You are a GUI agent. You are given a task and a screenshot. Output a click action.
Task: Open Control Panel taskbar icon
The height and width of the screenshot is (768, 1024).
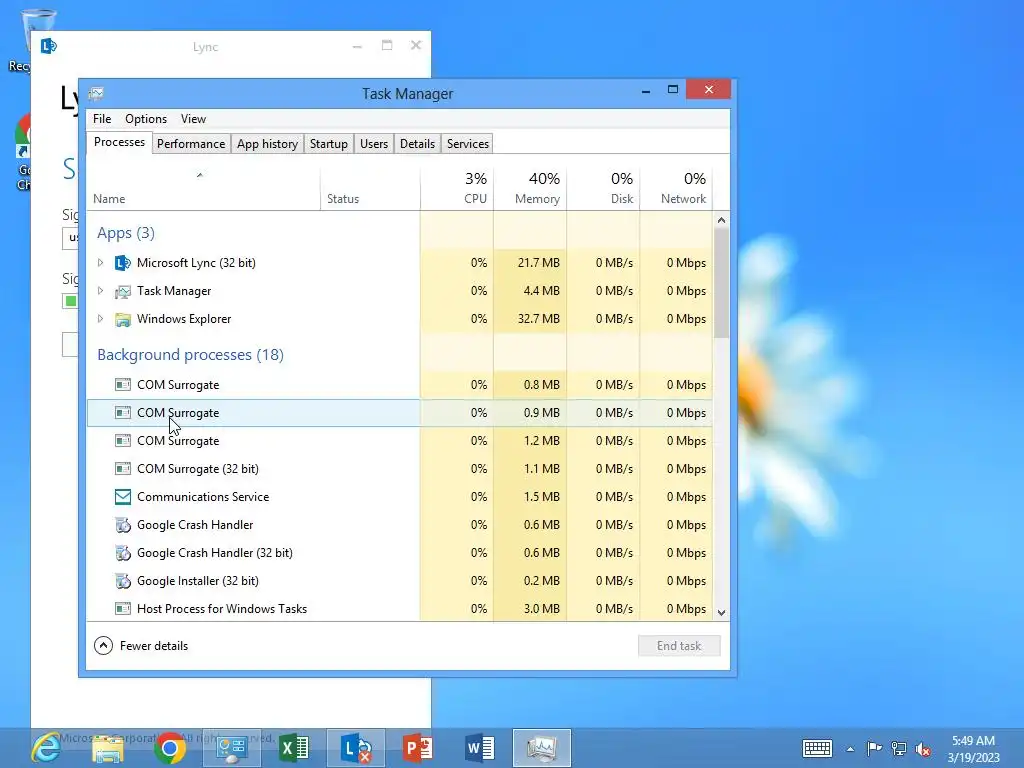coord(232,748)
